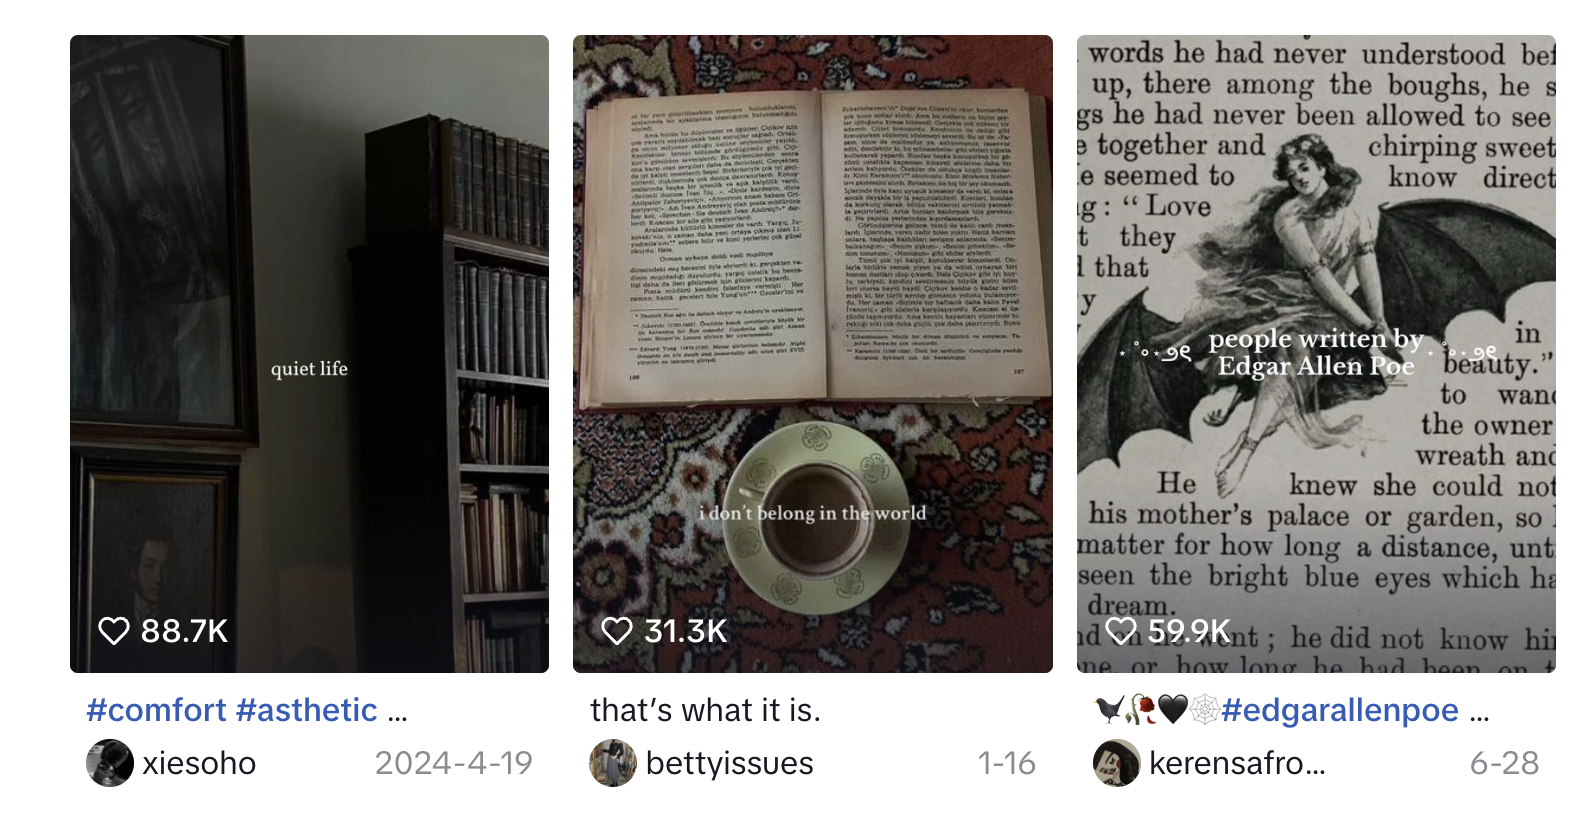This screenshot has width=1592, height=824.
Task: Follow the #comfort hashtag link
Action: 157,710
